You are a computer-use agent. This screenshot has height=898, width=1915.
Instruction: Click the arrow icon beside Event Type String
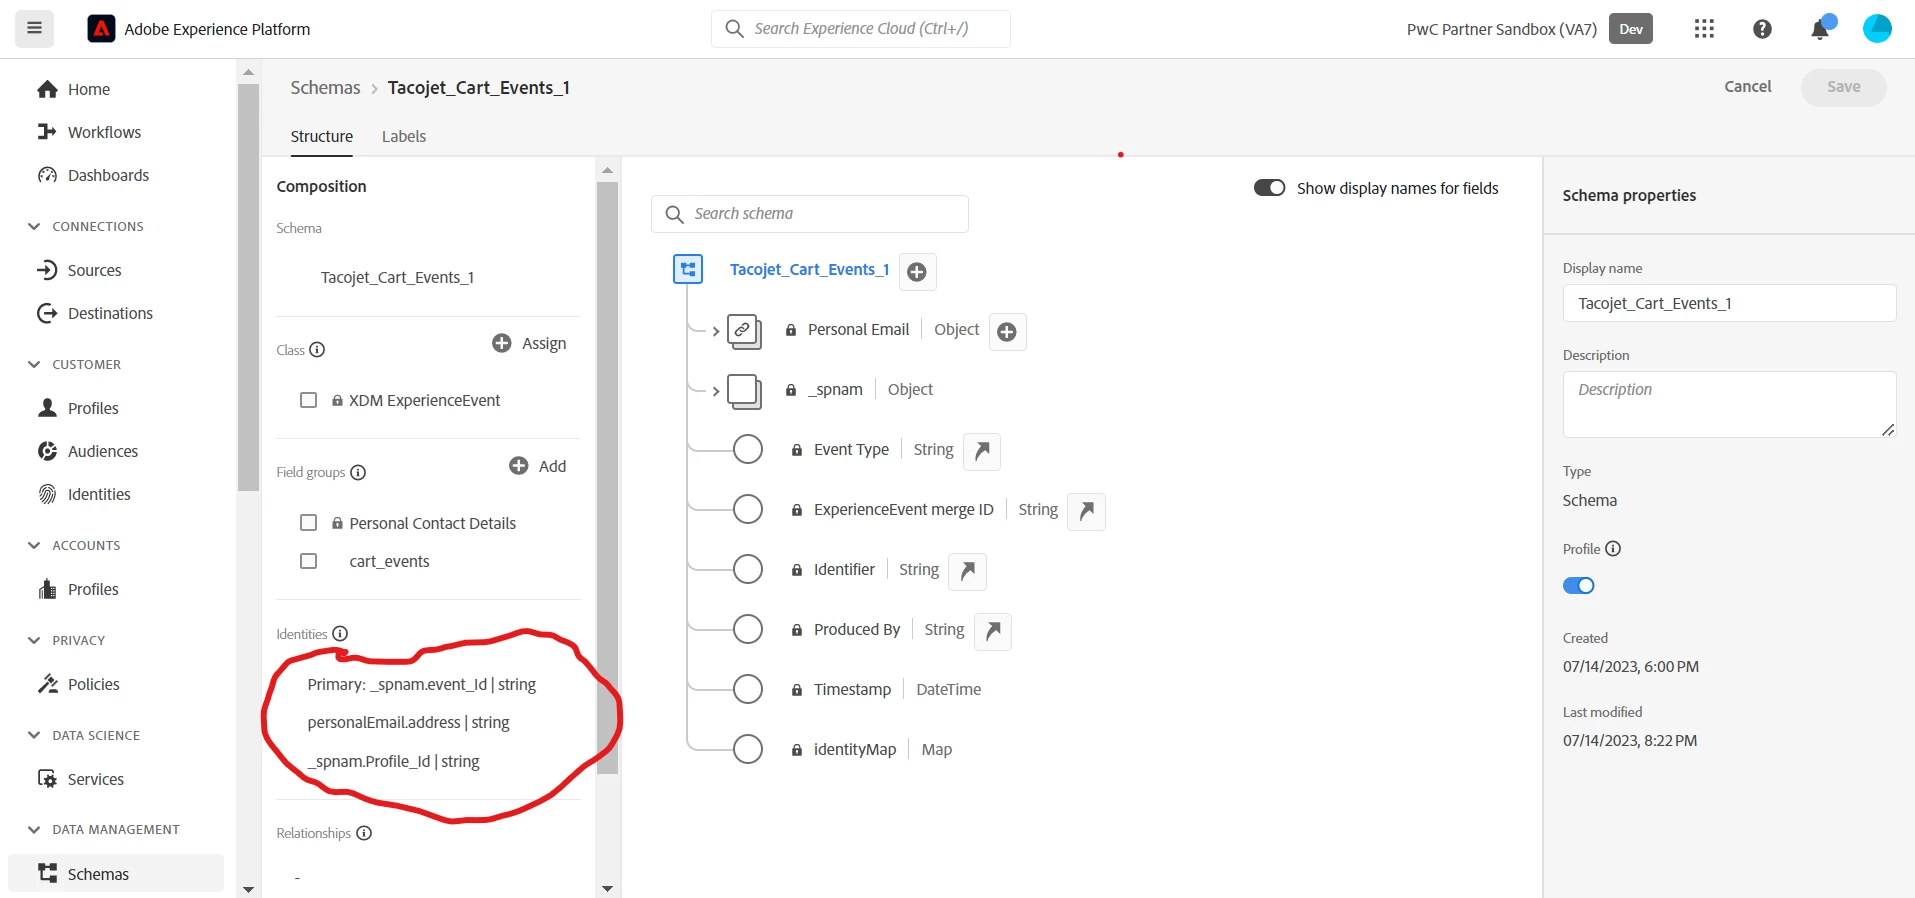pyautogui.click(x=982, y=451)
